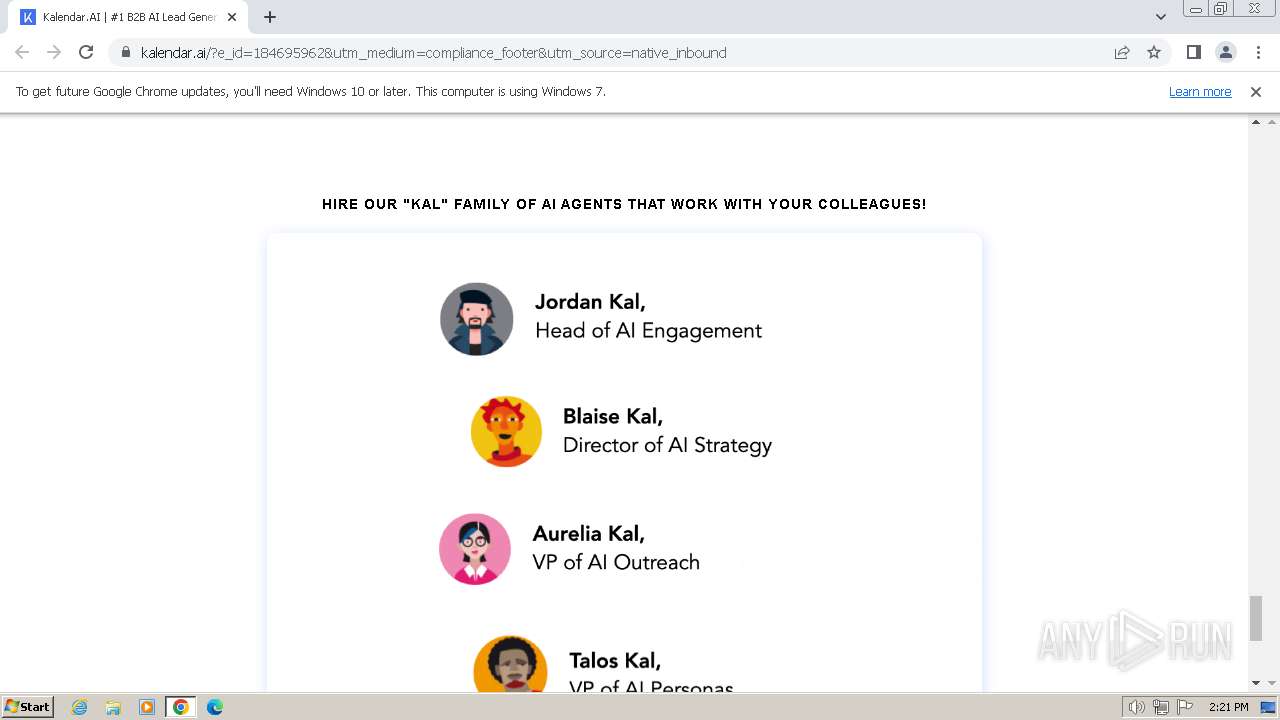Restore down the Chrome window

click(x=1221, y=9)
